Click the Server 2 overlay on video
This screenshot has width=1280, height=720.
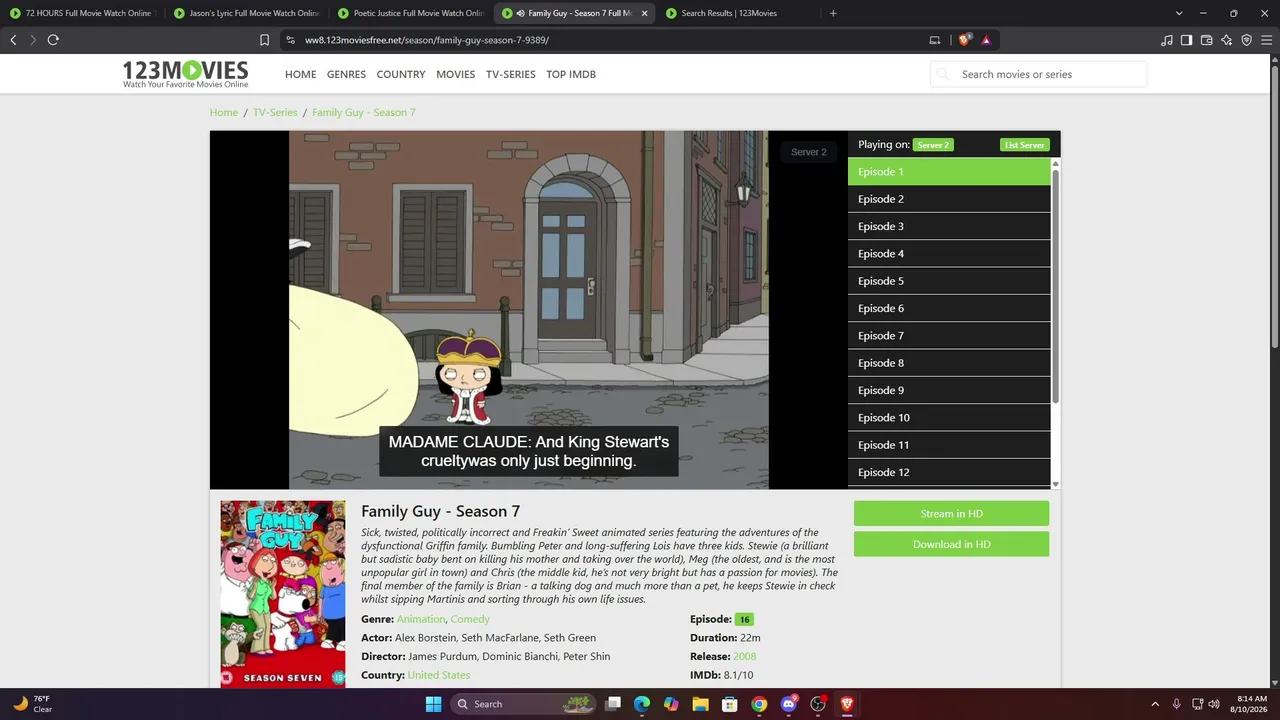[809, 152]
